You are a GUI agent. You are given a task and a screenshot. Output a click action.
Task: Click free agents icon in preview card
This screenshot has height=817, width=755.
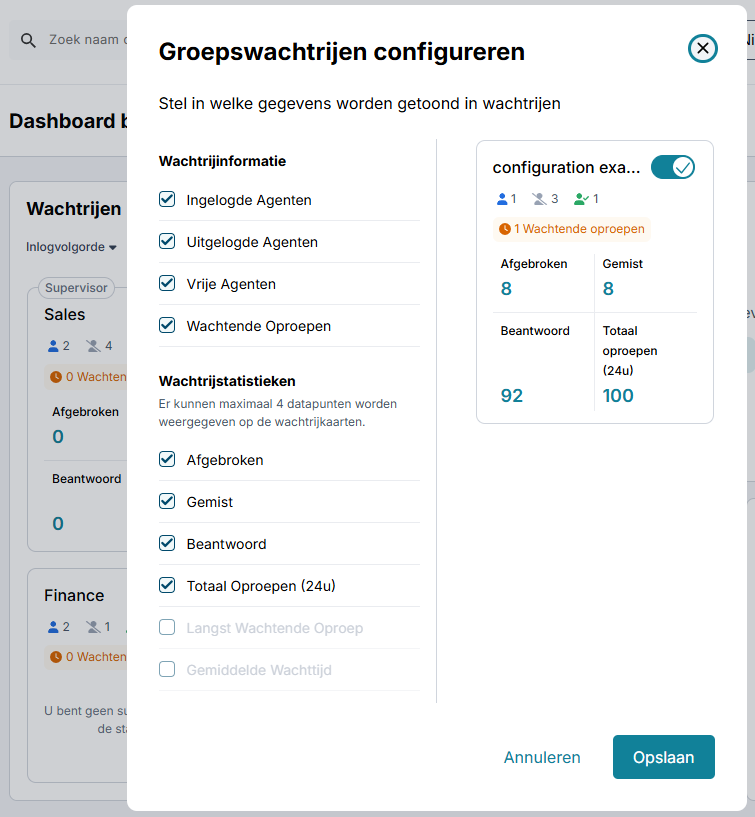(581, 199)
